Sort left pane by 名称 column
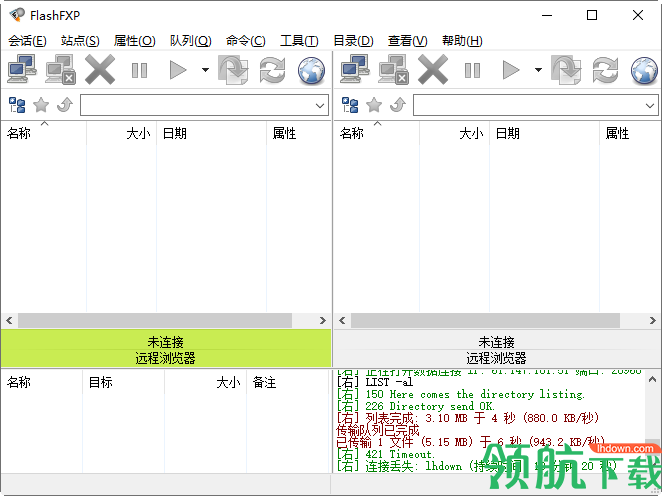The image size is (662, 496). pyautogui.click(x=44, y=133)
